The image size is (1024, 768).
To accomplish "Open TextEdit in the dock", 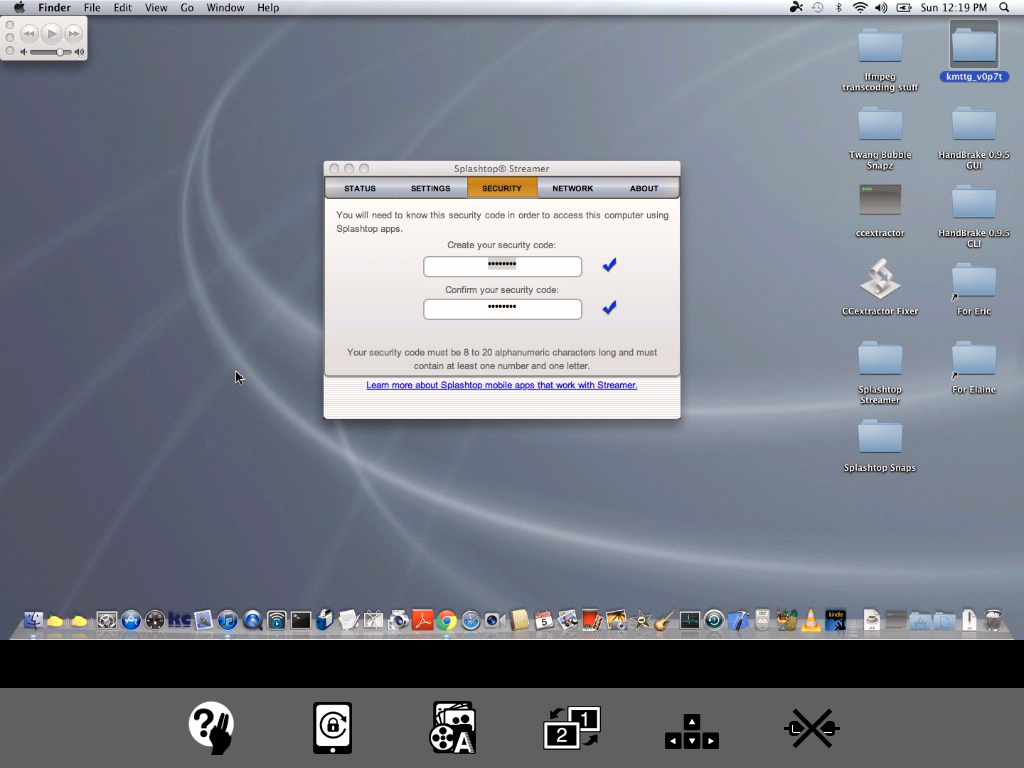I will [x=349, y=620].
